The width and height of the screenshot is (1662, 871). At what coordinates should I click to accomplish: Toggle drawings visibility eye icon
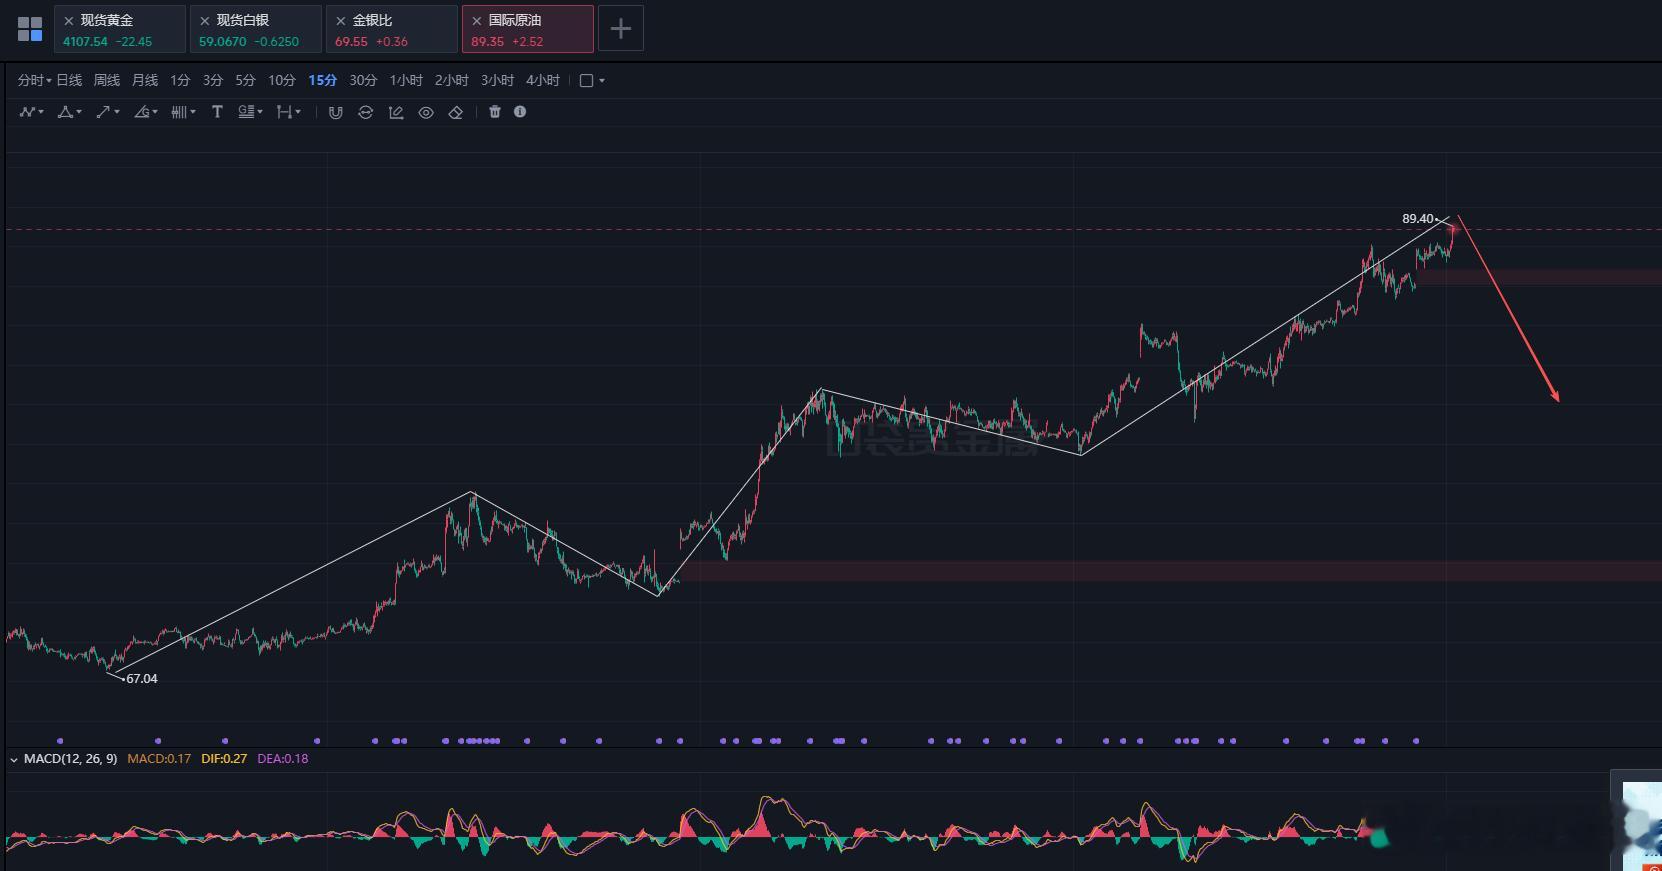click(426, 112)
